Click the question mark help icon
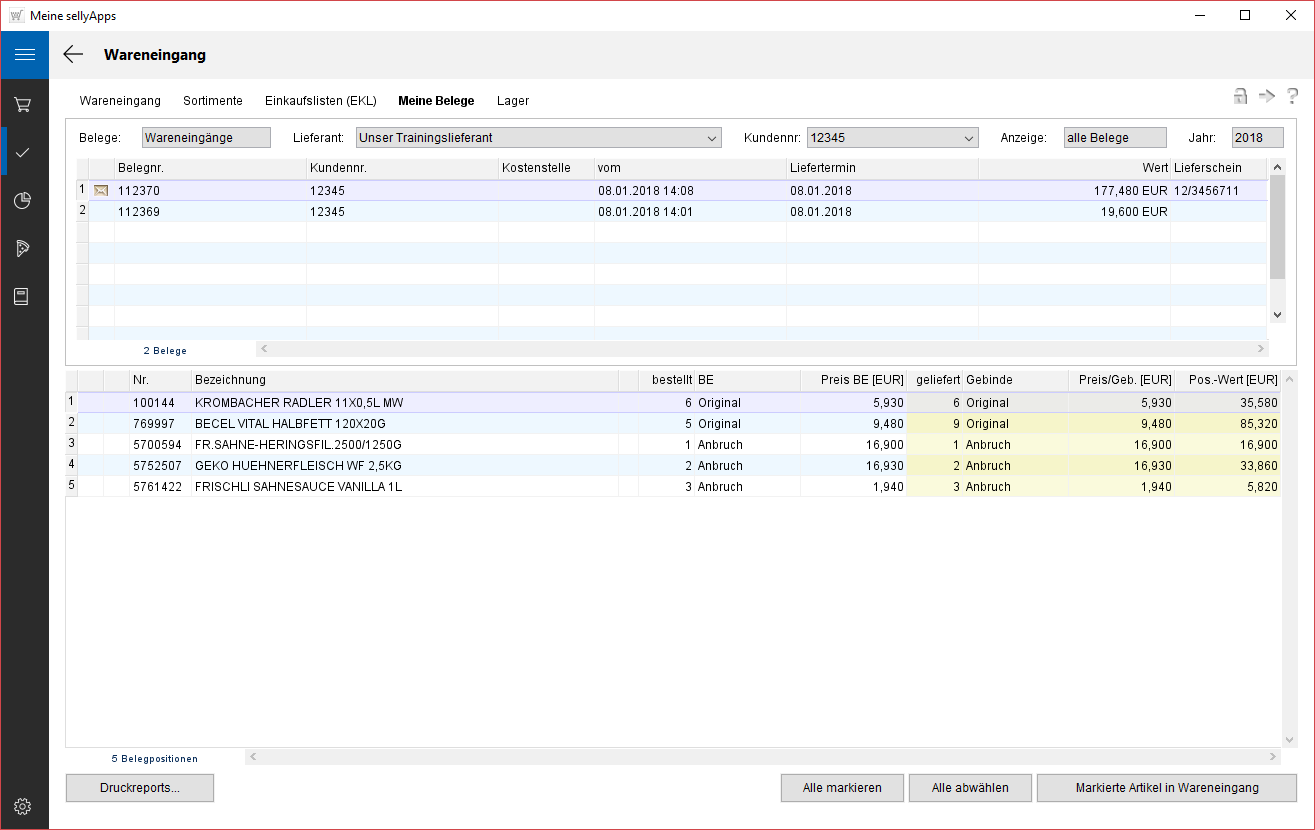Image resolution: width=1315 pixels, height=830 pixels. 1292,96
